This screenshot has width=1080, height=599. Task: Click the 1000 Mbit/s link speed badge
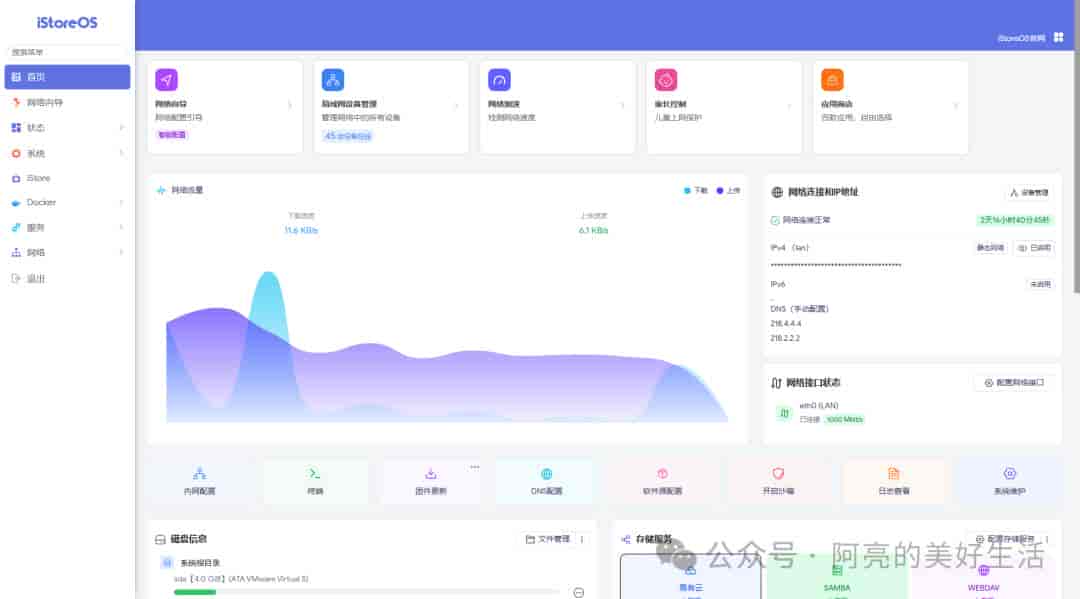(x=844, y=419)
